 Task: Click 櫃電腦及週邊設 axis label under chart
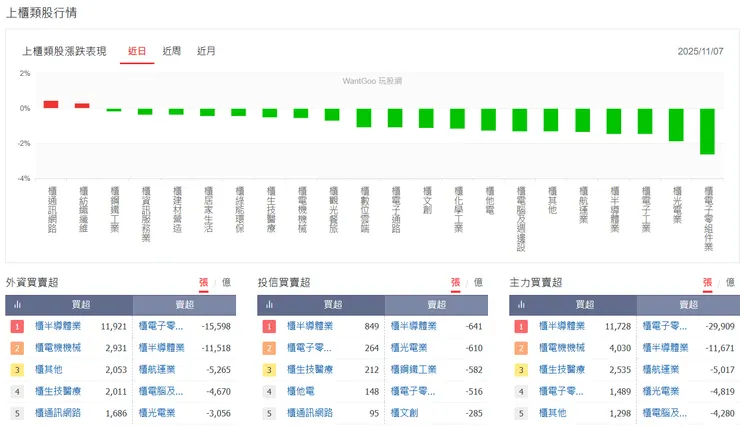(x=521, y=218)
